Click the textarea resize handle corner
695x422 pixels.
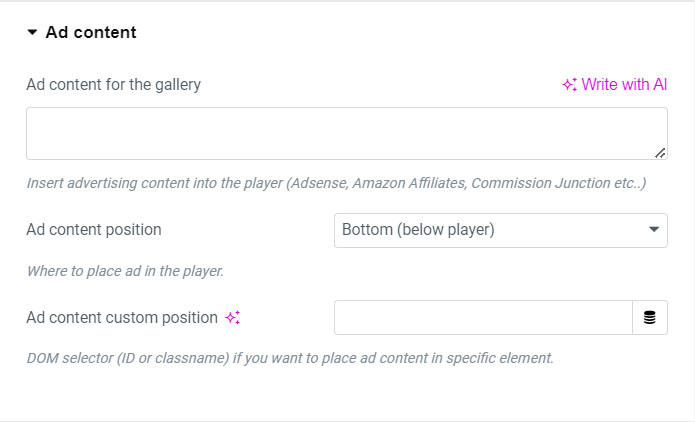tap(660, 152)
